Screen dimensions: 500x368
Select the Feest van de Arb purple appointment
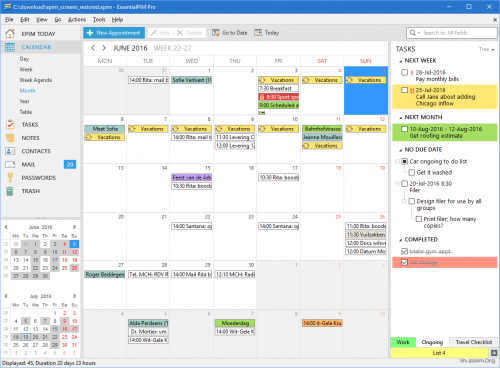pos(192,177)
